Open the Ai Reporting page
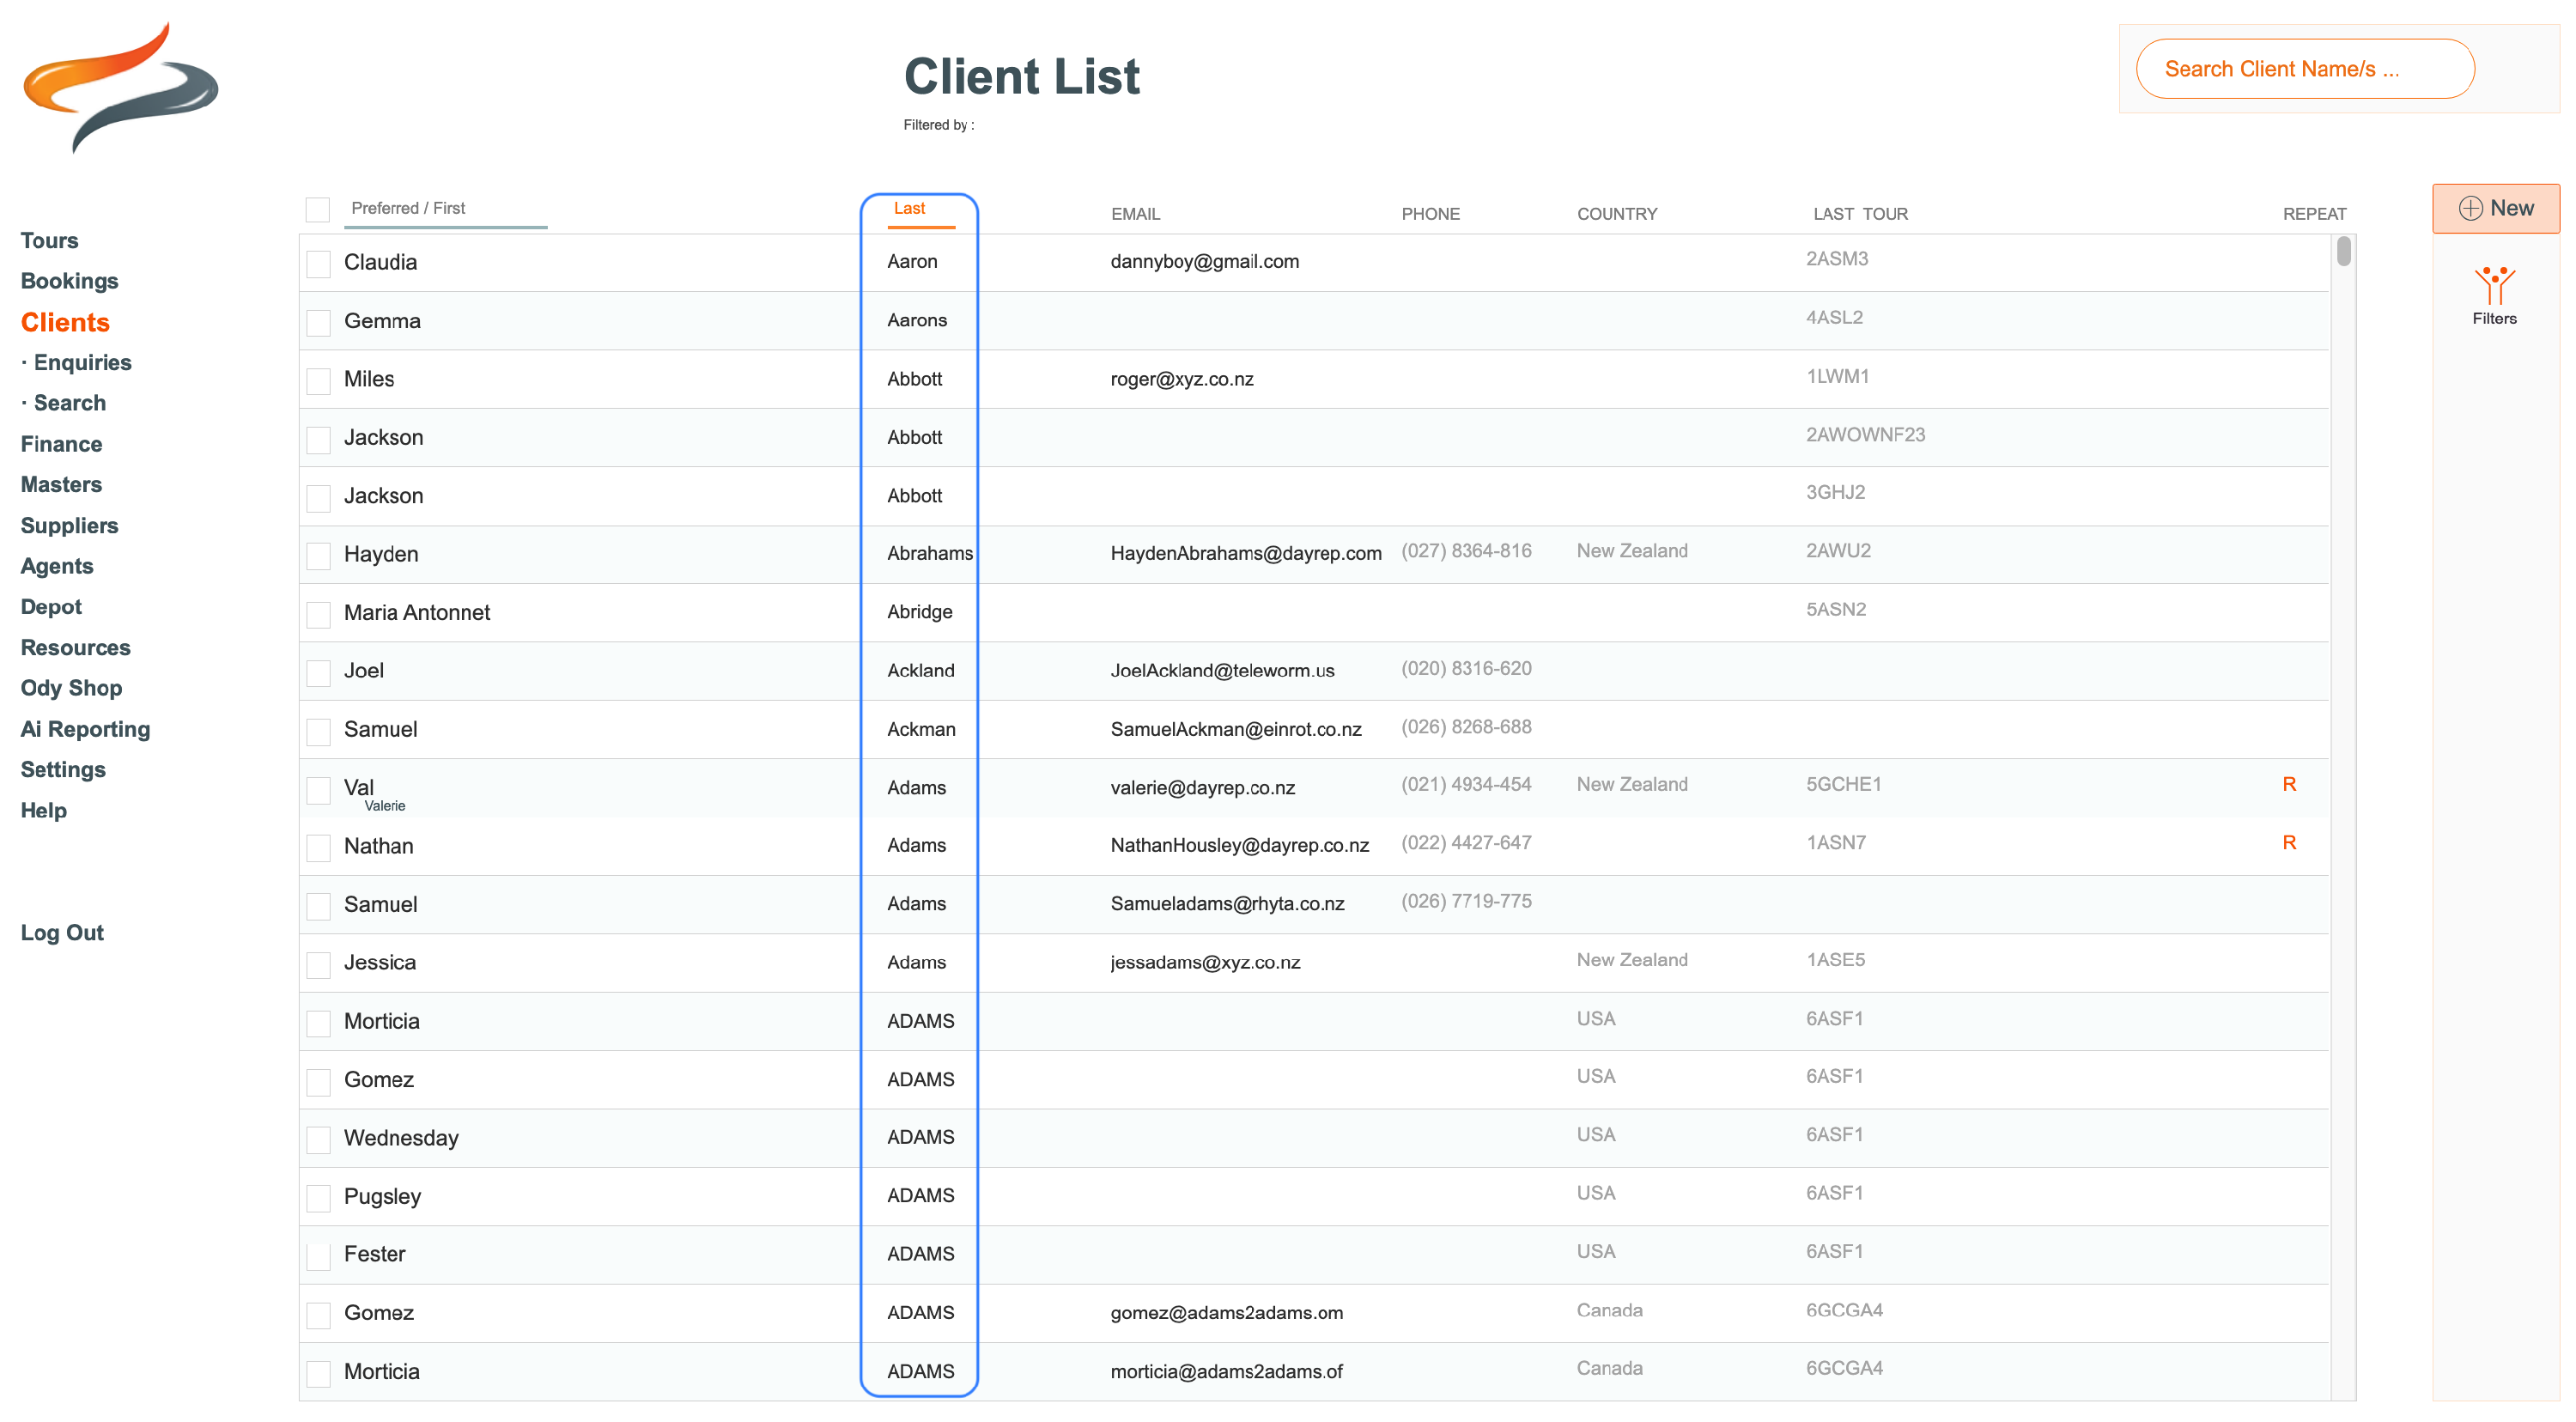Viewport: 2576px width, 1422px height. pos(85,729)
